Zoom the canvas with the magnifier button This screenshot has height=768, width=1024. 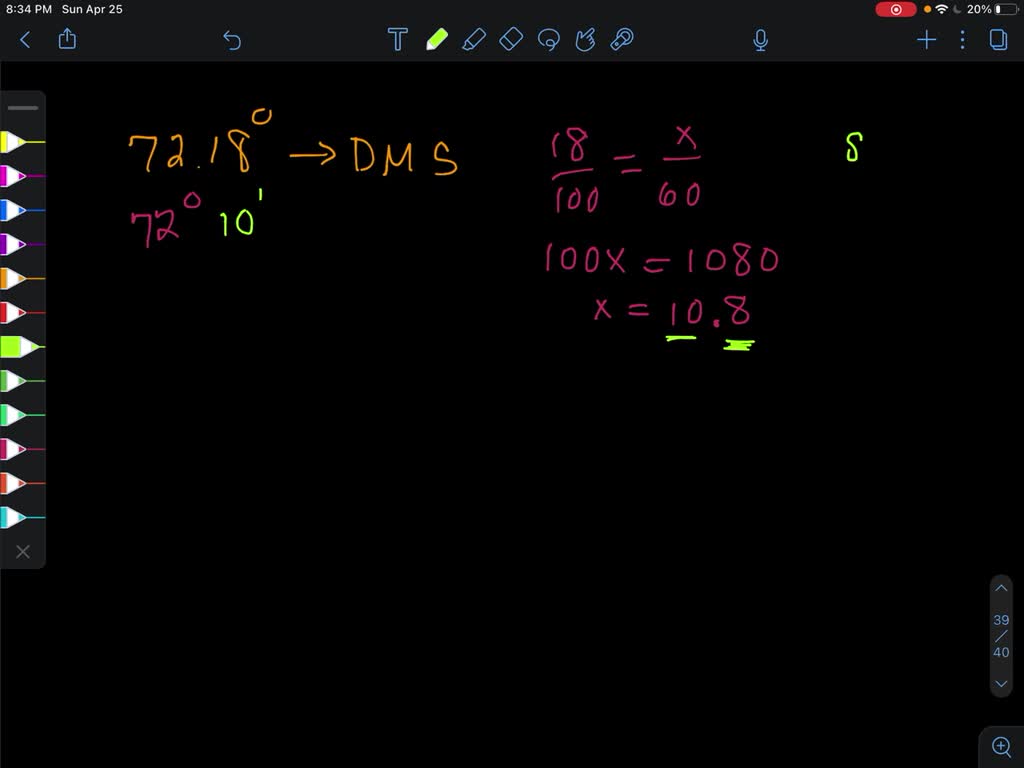coord(1001,745)
